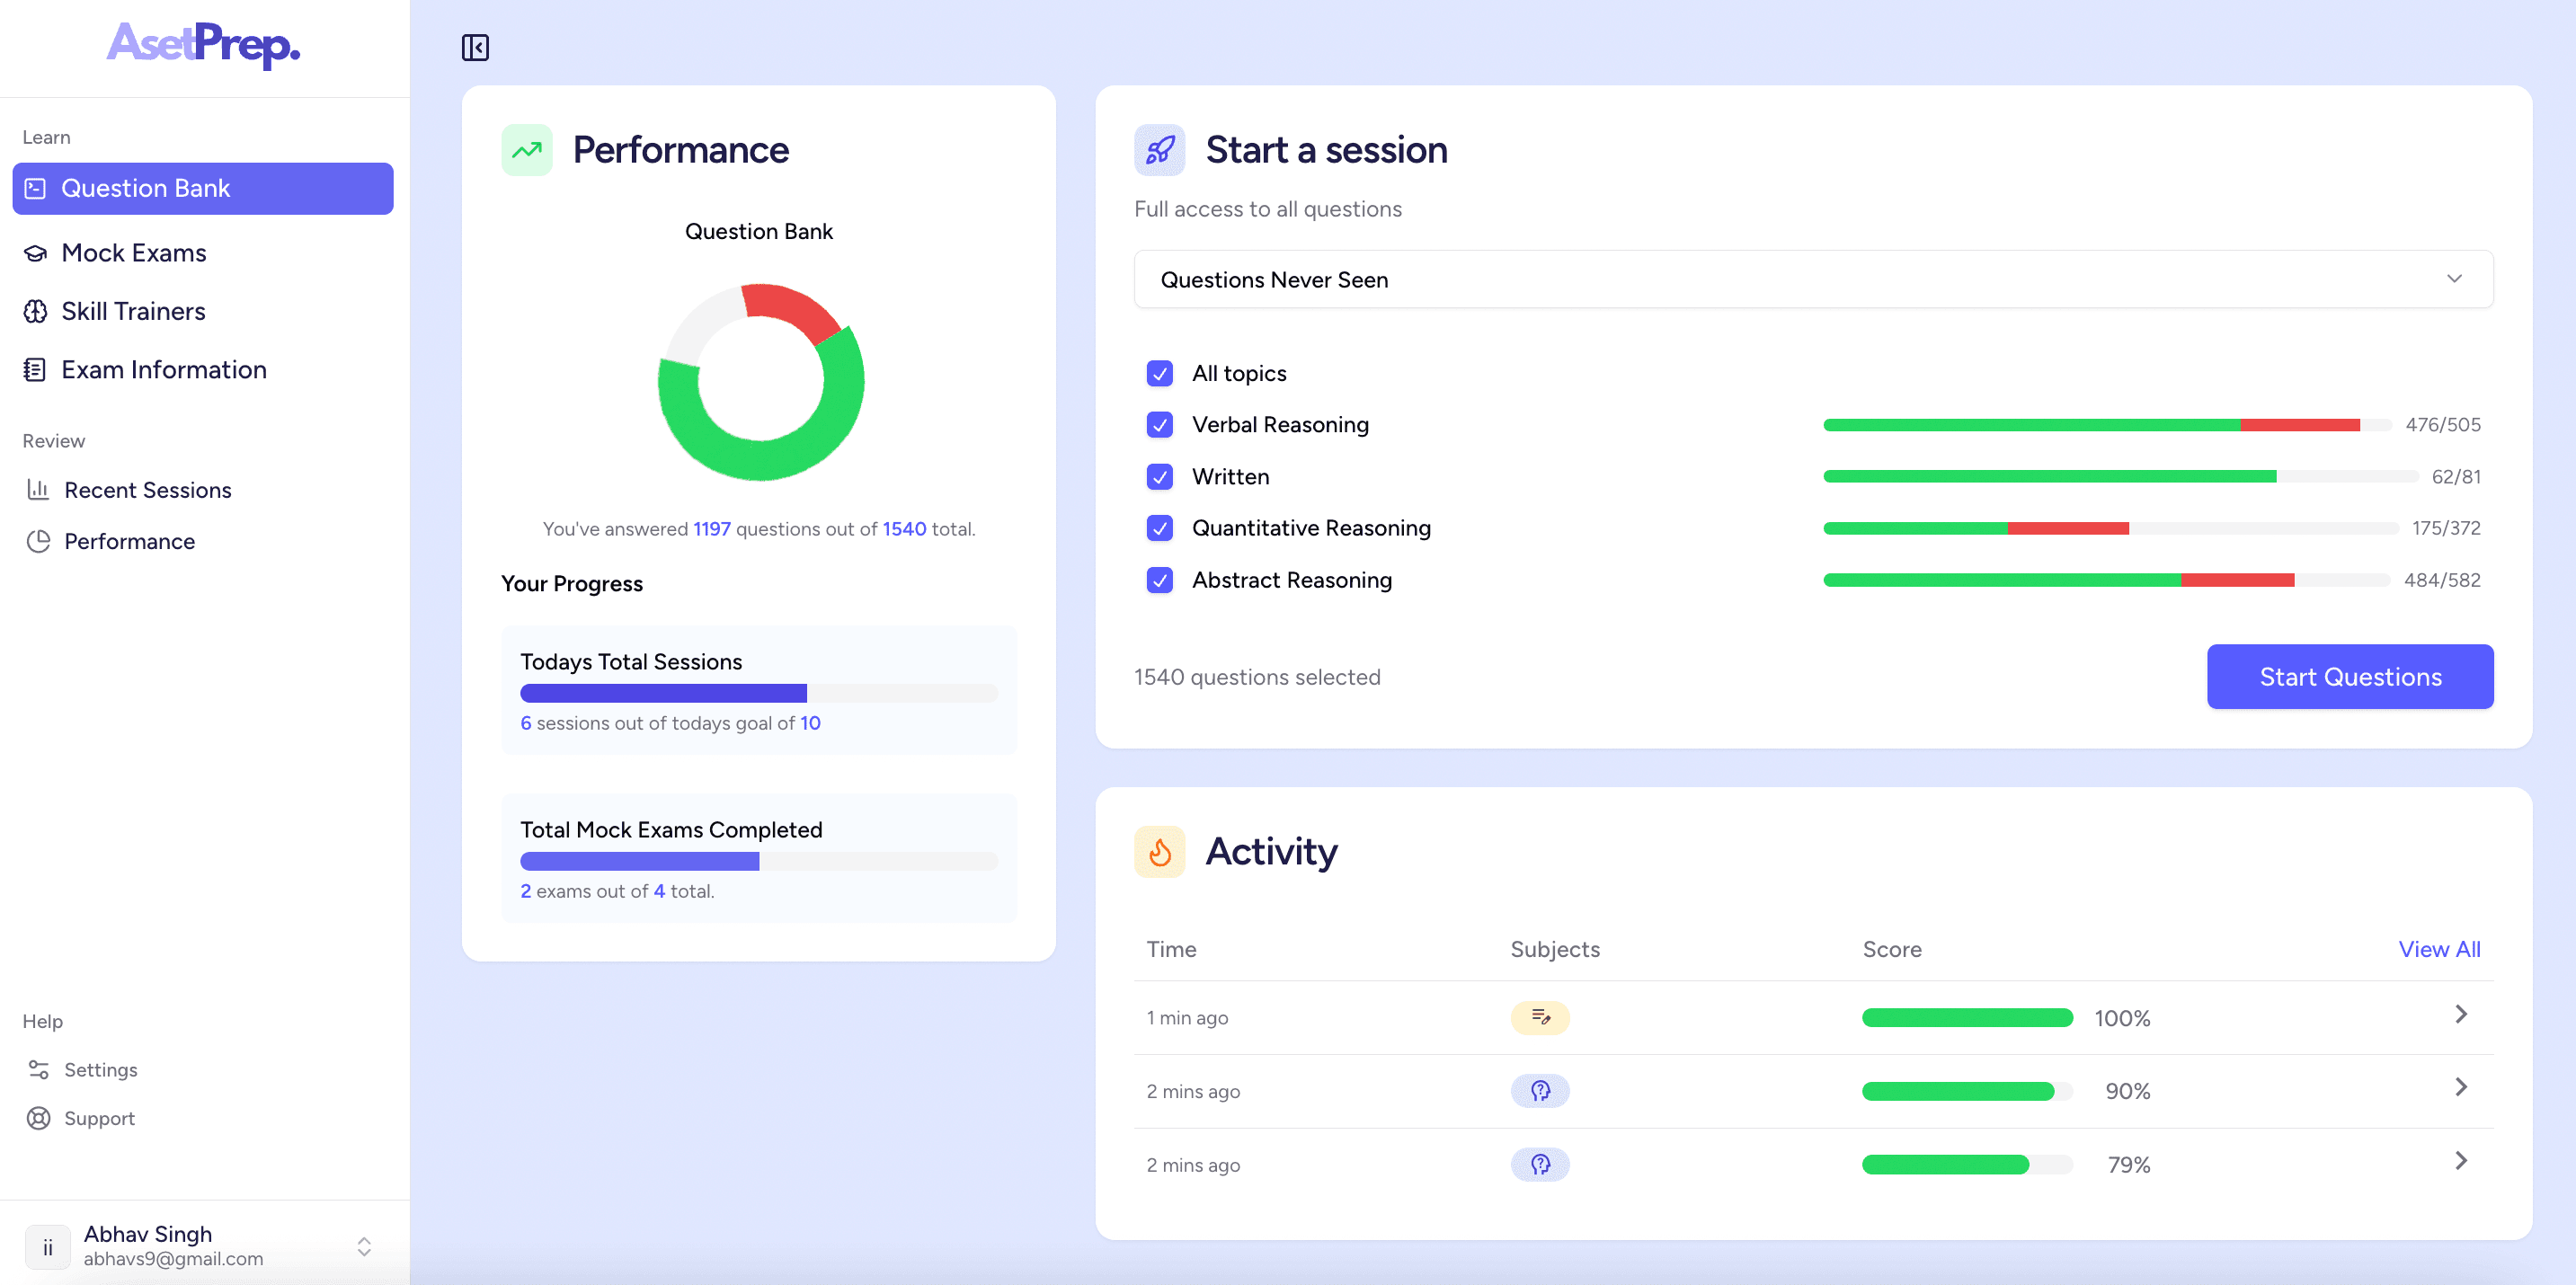Open Skill Trainers from the sidebar
The width and height of the screenshot is (2576, 1285).
133,311
